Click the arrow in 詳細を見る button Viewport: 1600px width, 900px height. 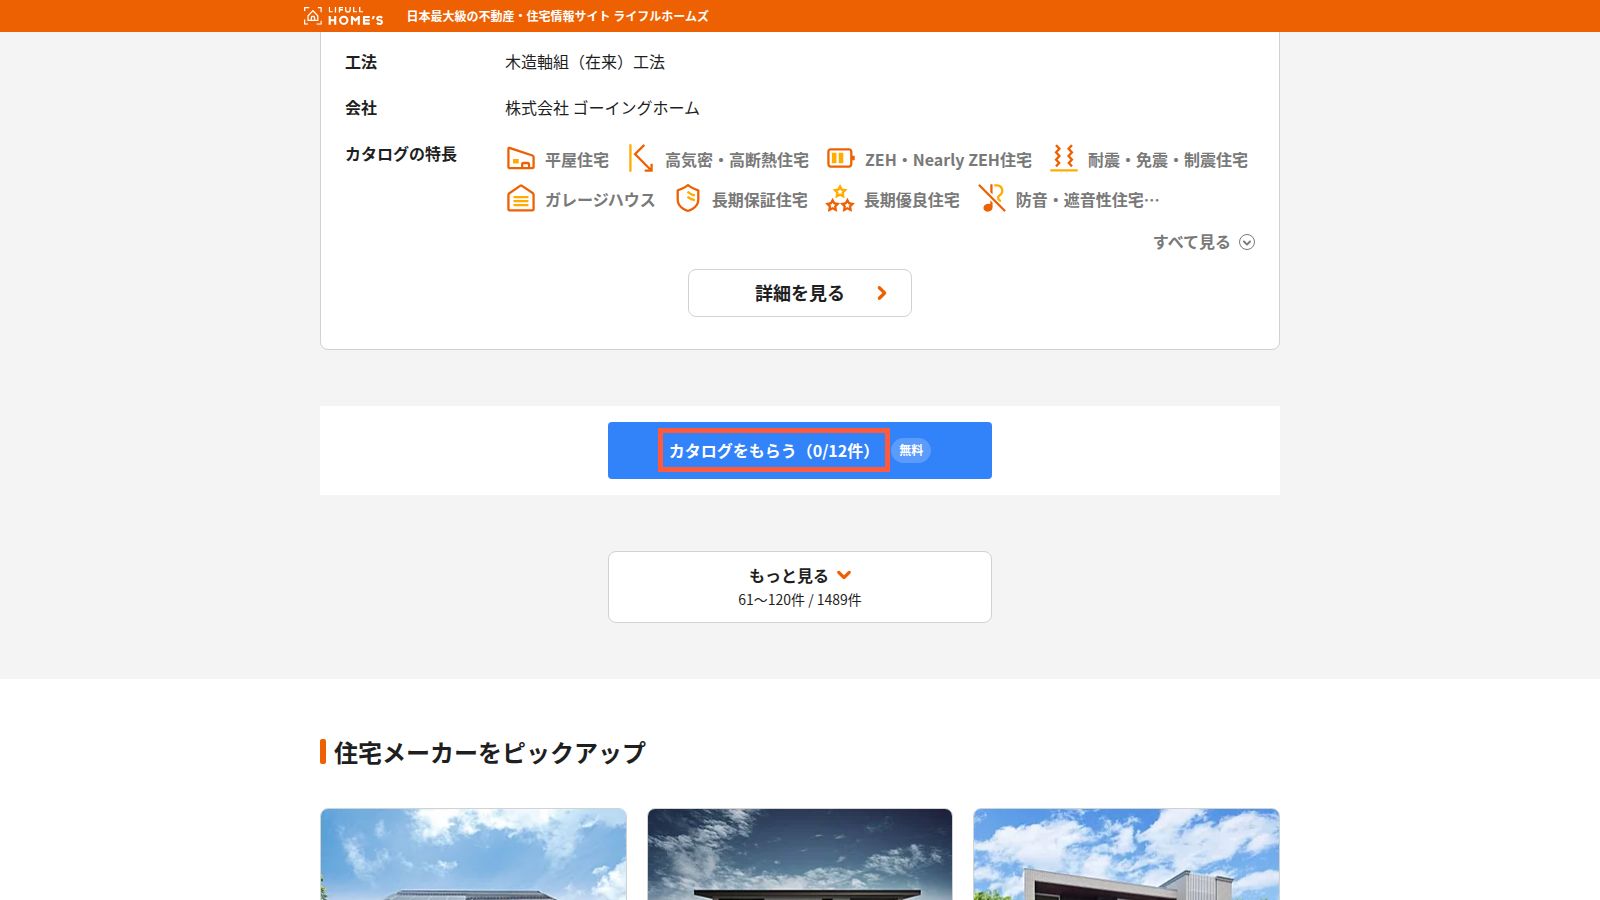click(x=881, y=293)
